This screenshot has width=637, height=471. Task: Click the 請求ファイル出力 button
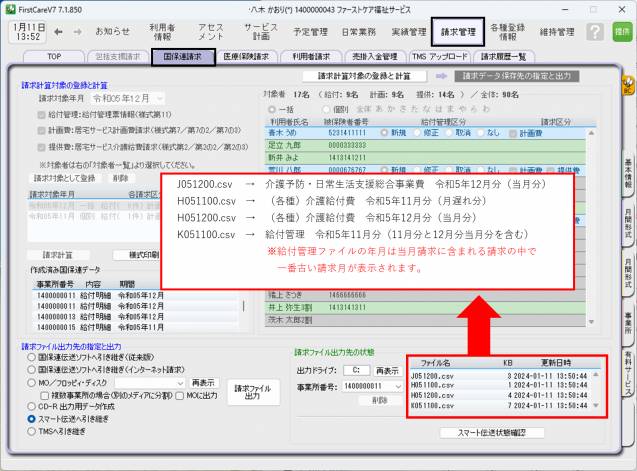pyautogui.click(x=251, y=391)
